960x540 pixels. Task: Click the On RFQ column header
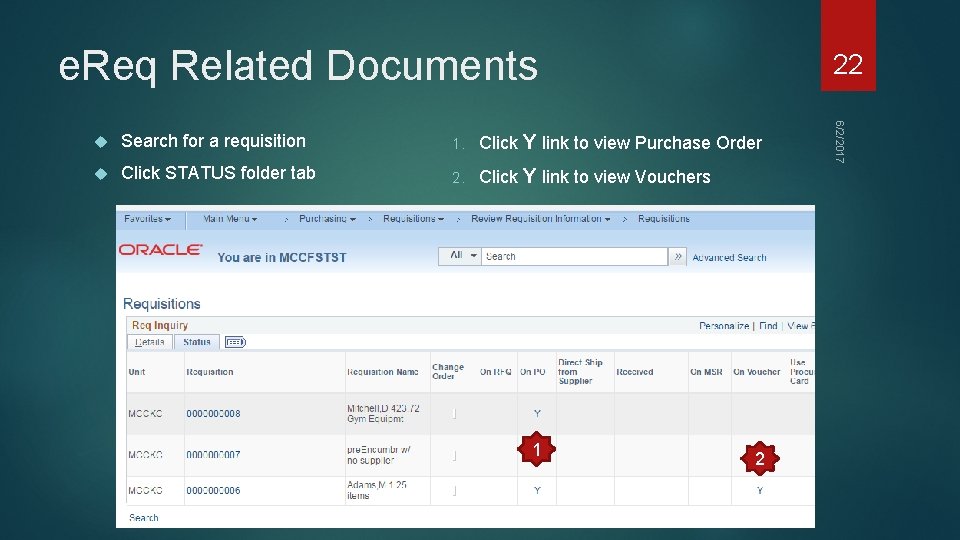[x=495, y=372]
